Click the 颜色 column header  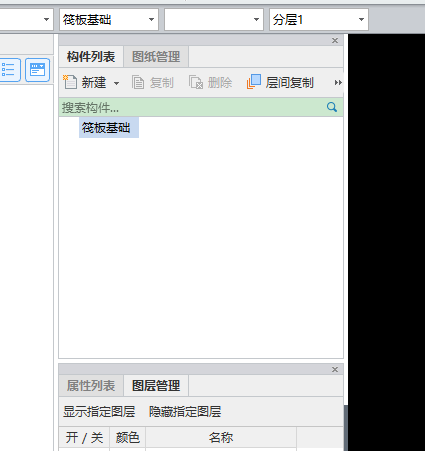point(128,437)
